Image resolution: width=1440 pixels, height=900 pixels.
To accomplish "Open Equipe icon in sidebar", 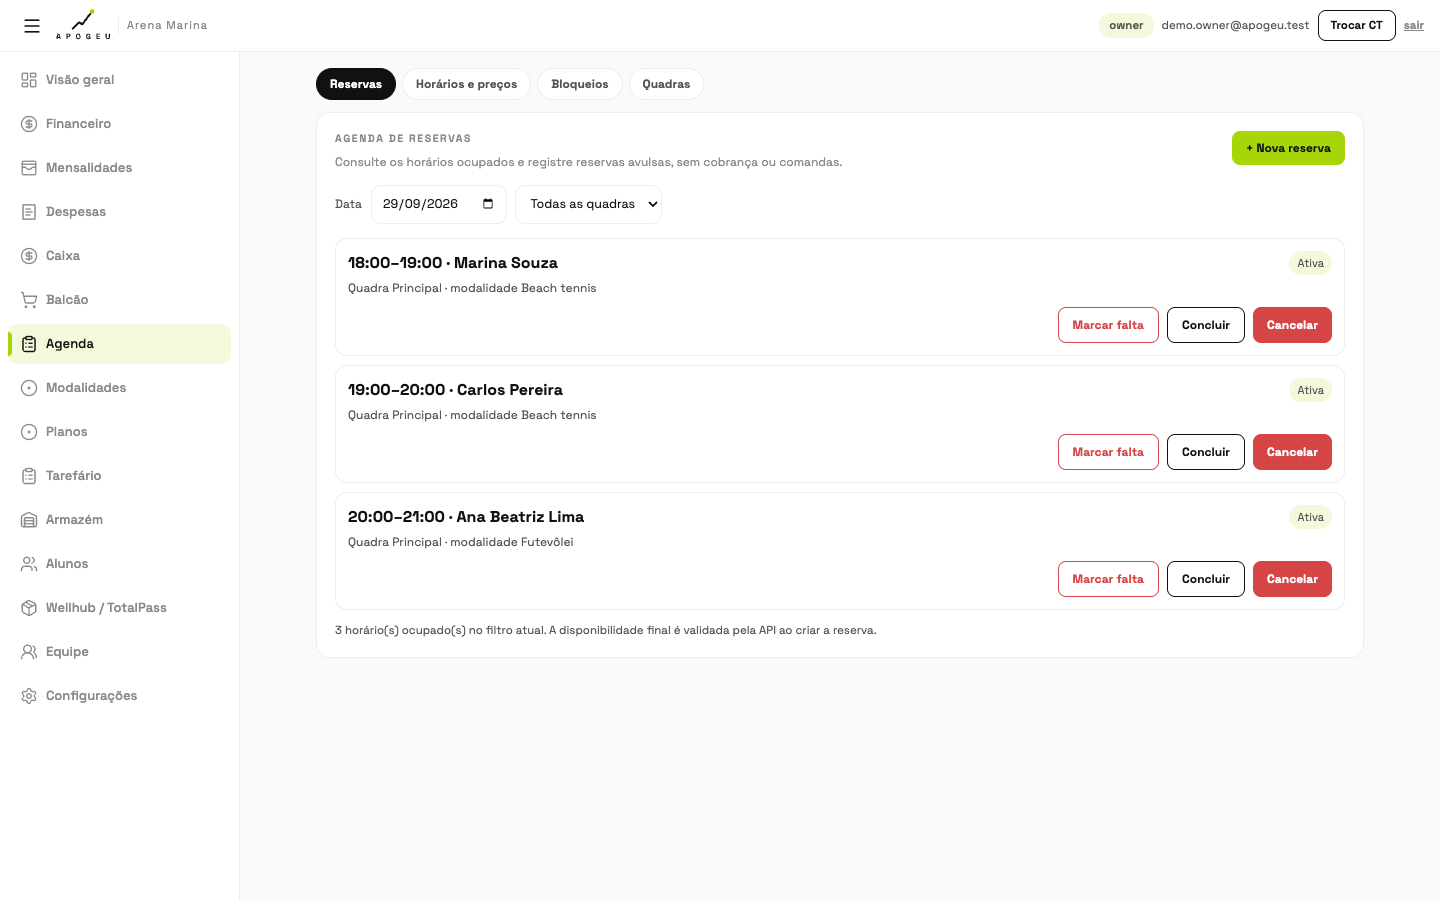I will click(x=29, y=652).
